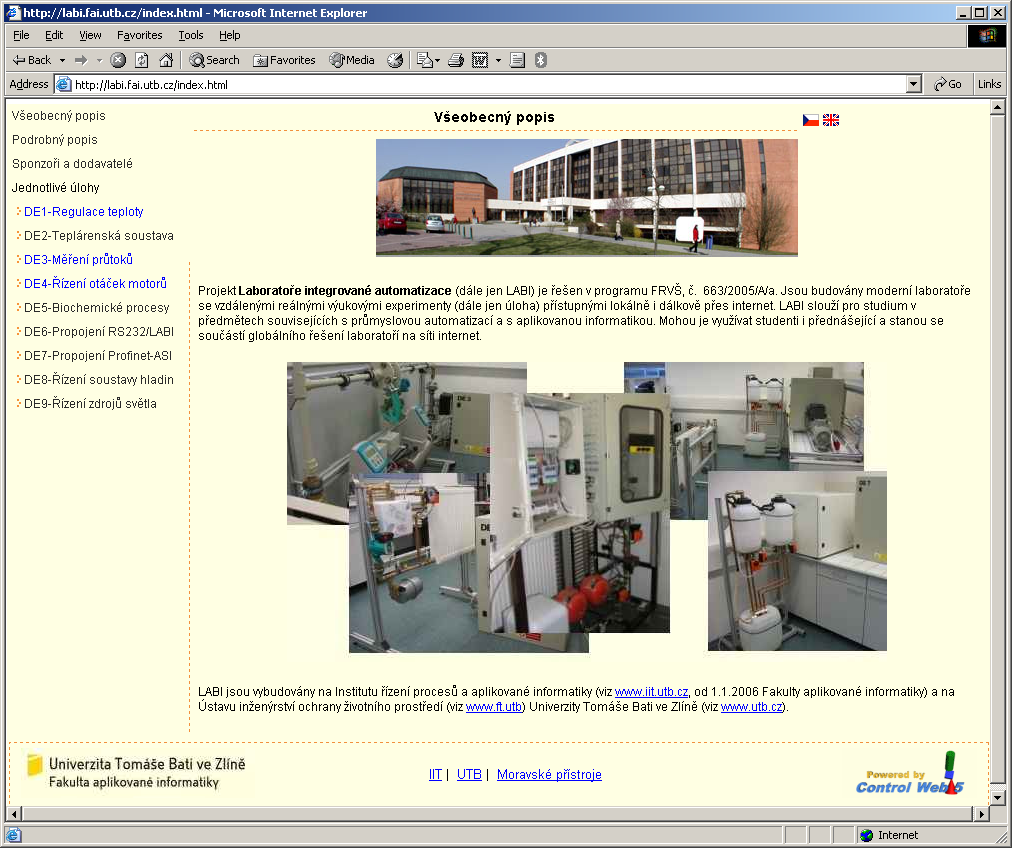1012x848 pixels.
Task: Click the Moravské přístroje footer link
Action: 549,775
